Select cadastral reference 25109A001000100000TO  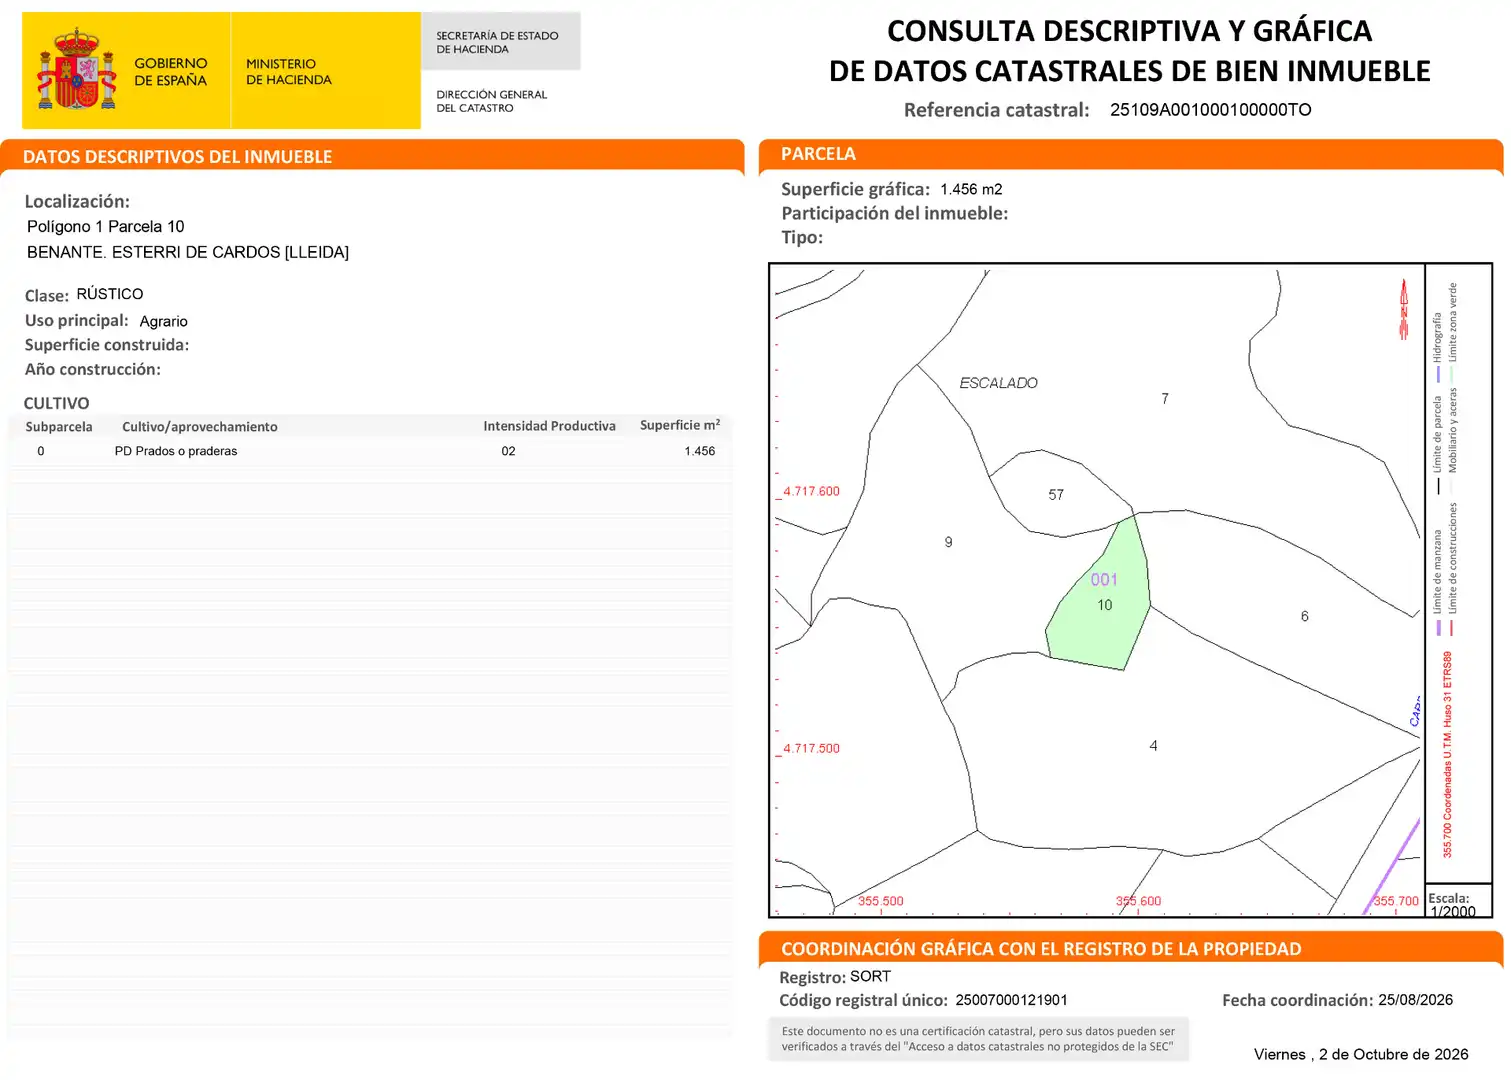point(1210,110)
